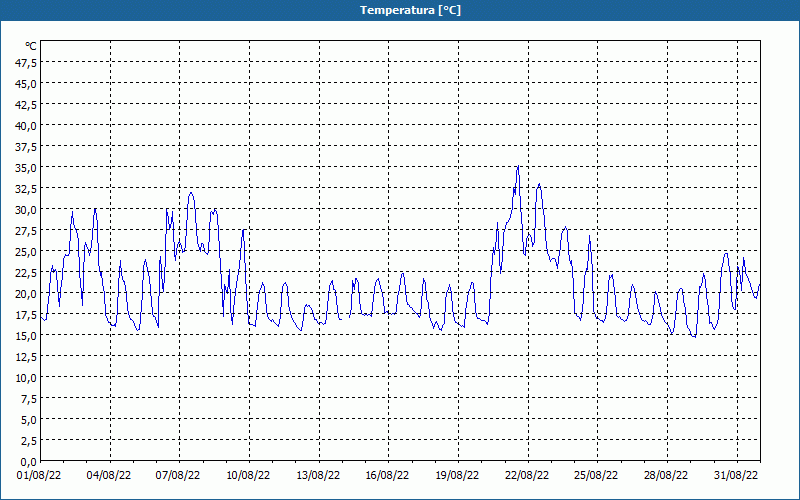The width and height of the screenshot is (800, 500).
Task: Select the 07/08/22 date label
Action: pos(178,476)
